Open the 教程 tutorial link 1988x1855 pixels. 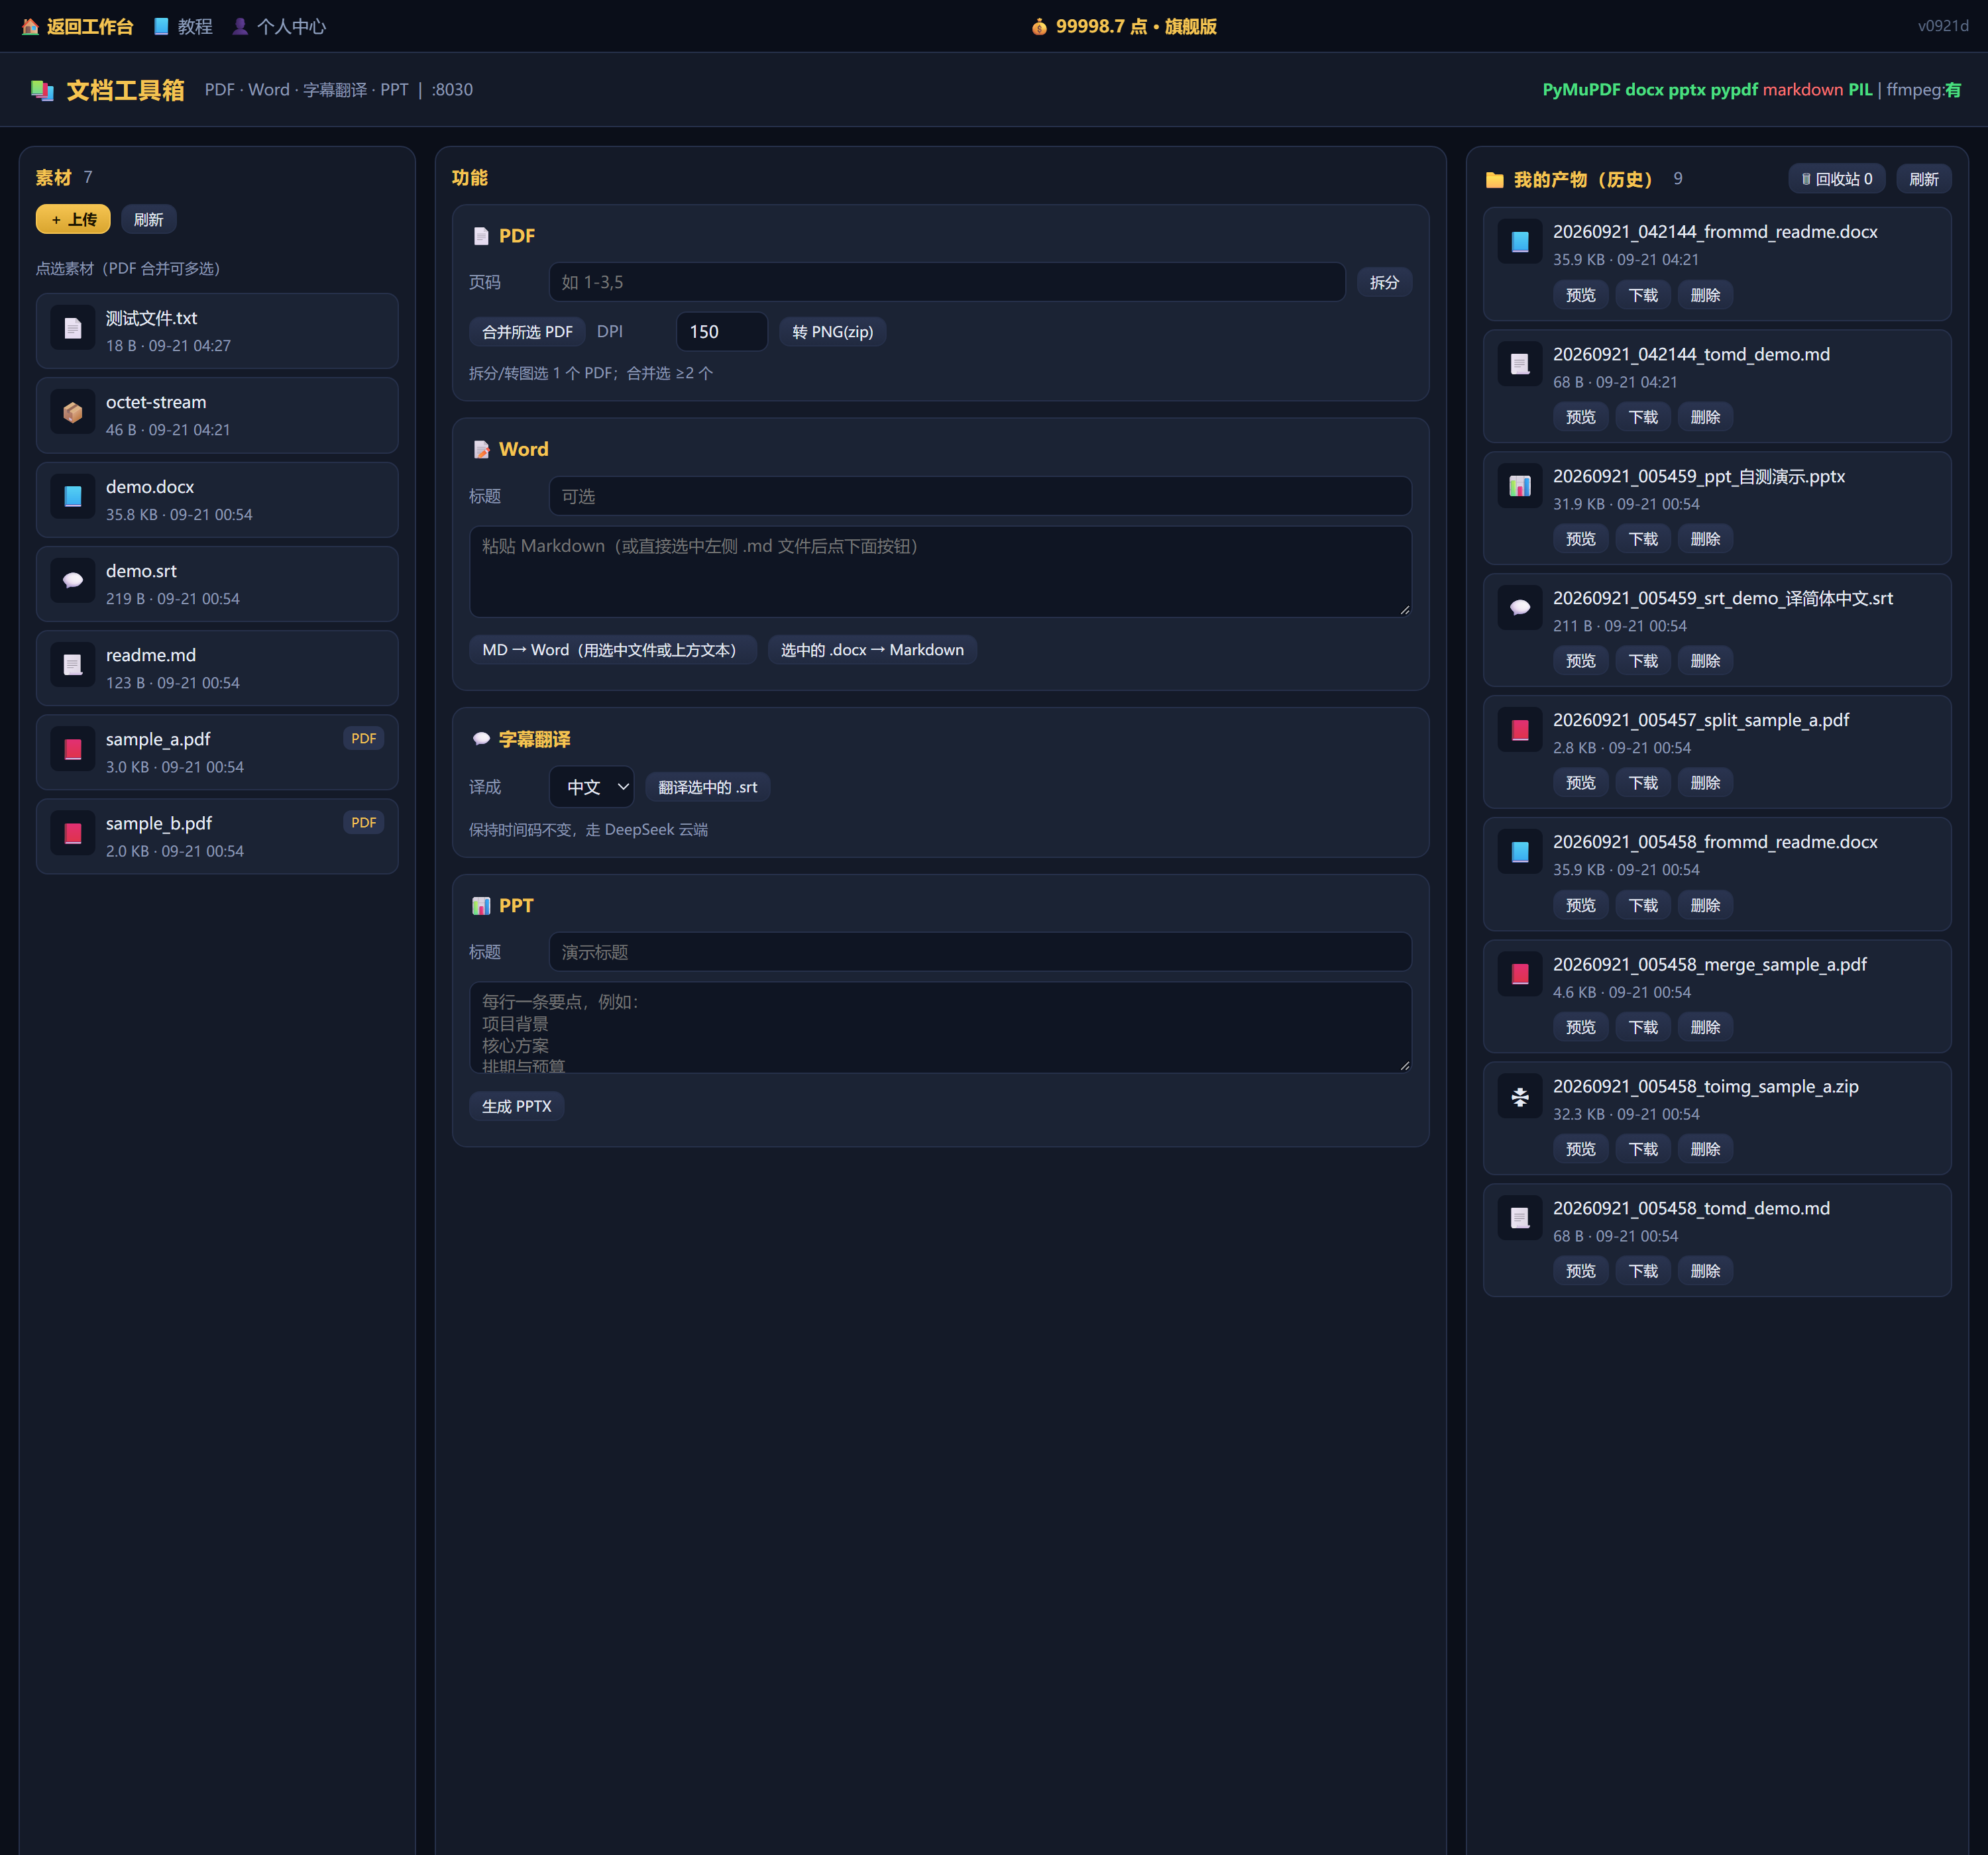pyautogui.click(x=183, y=26)
